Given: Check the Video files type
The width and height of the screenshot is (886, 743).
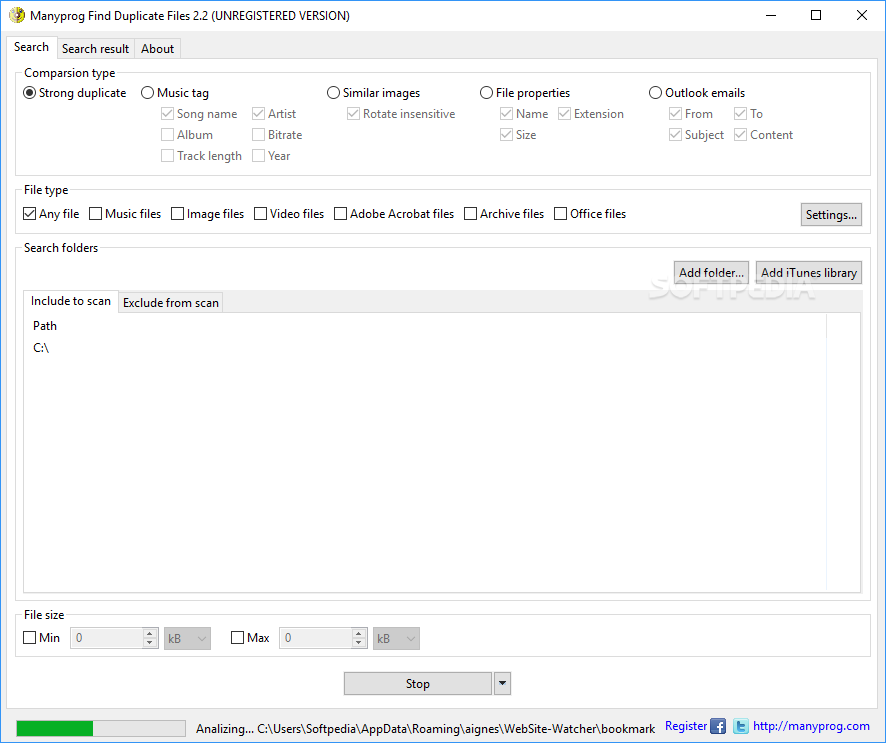Looking at the screenshot, I should 289,214.
